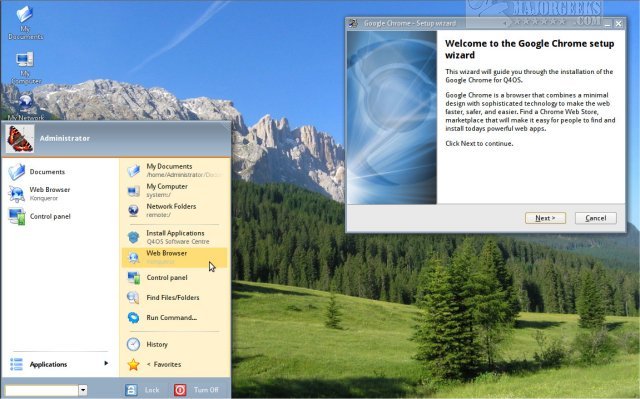The image size is (640, 399).
Task: Click Install Applications shield icon
Action: [x=133, y=237]
